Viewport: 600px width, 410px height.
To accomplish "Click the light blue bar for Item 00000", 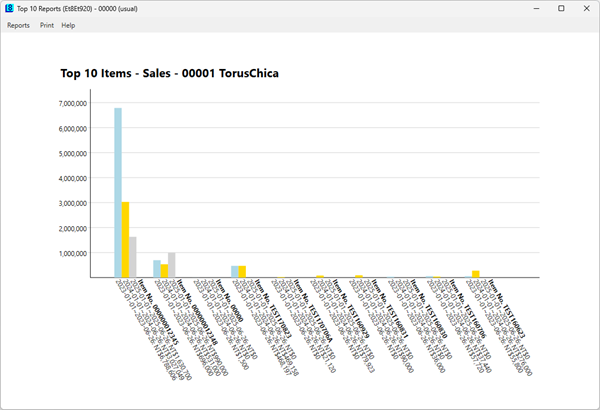I will pos(235,271).
